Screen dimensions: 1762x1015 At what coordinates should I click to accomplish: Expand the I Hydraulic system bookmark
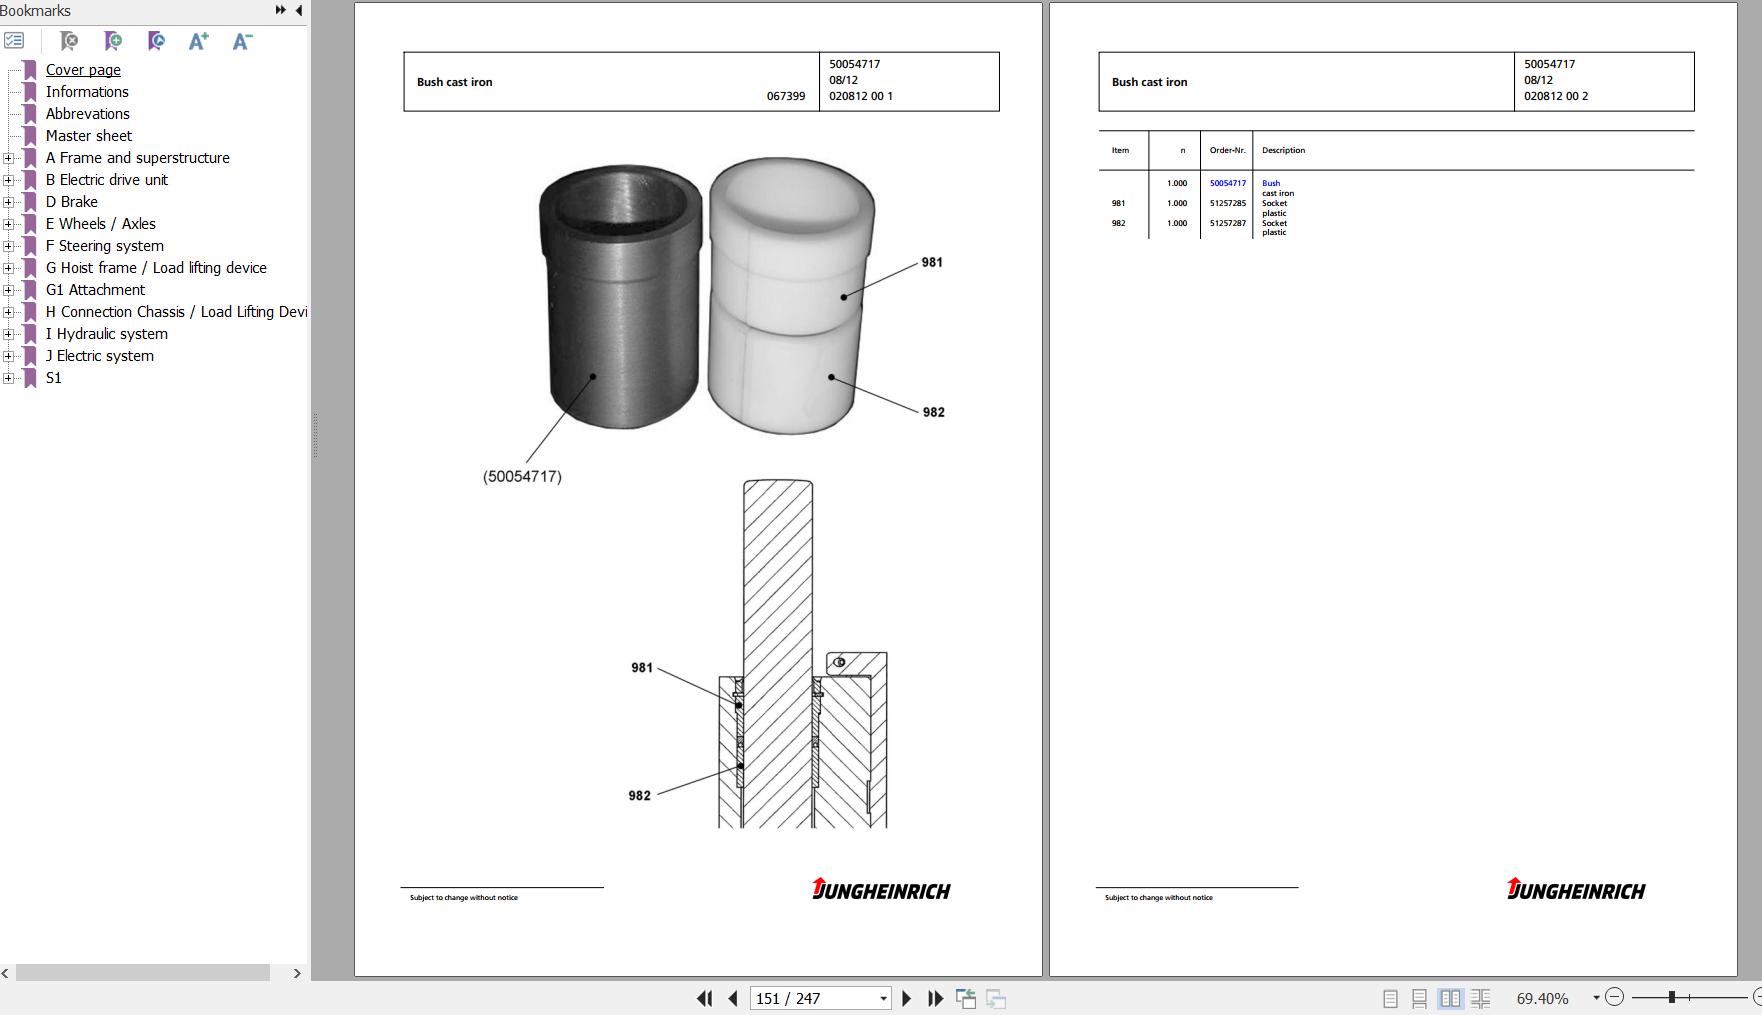click(x=9, y=334)
